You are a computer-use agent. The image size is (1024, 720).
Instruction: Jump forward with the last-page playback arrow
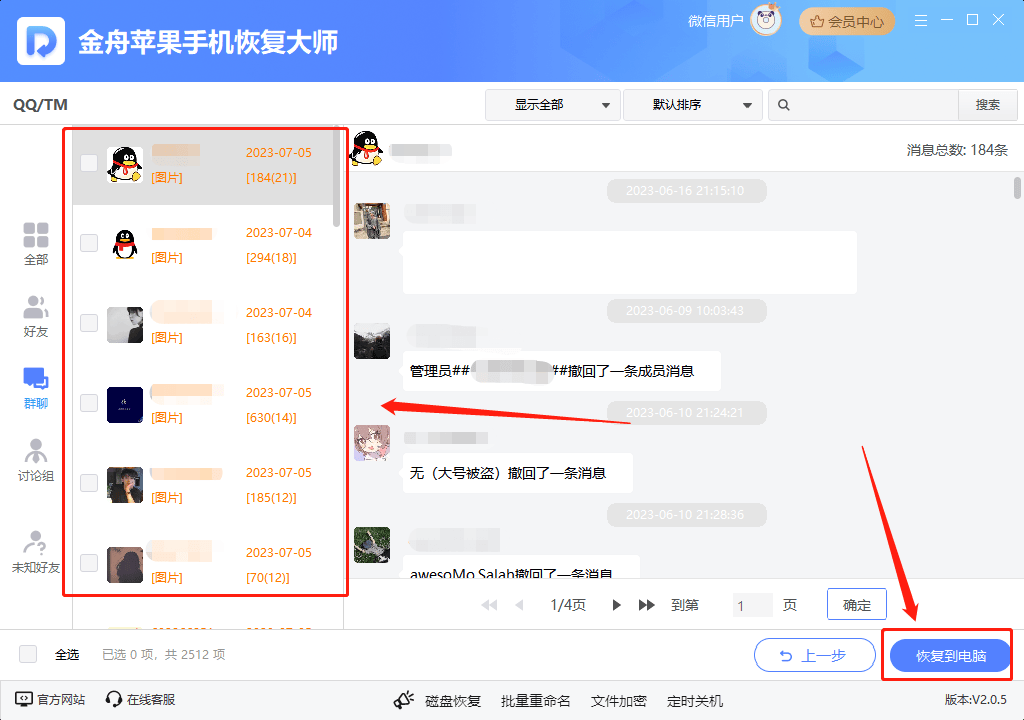click(x=646, y=604)
